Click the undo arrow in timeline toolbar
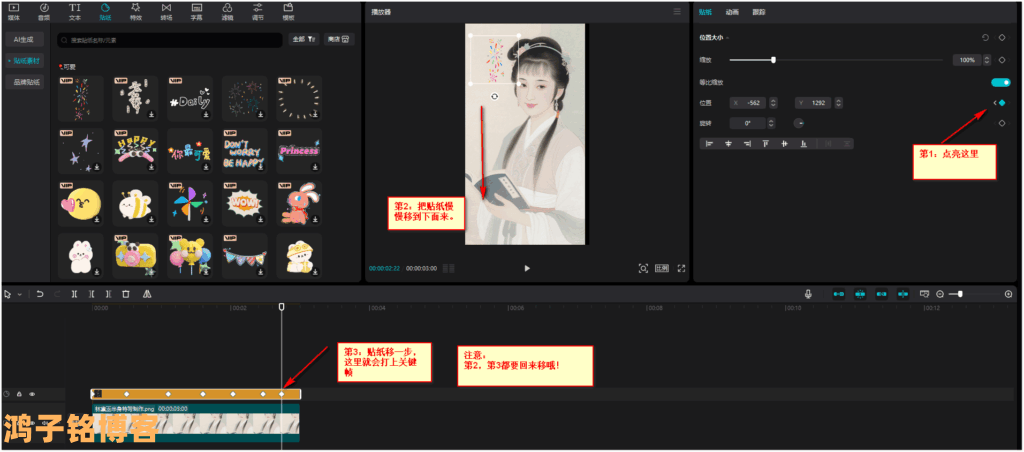This screenshot has width=1024, height=452. tap(40, 294)
